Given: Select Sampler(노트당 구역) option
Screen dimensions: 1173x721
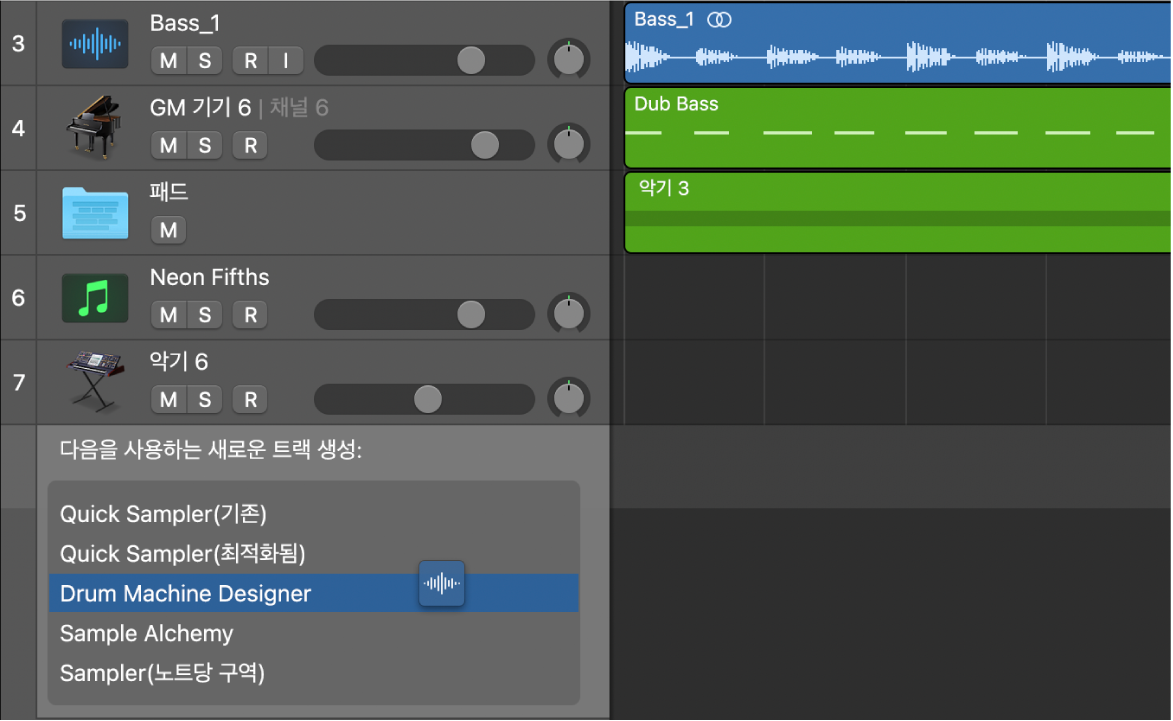Looking at the screenshot, I should coord(162,673).
